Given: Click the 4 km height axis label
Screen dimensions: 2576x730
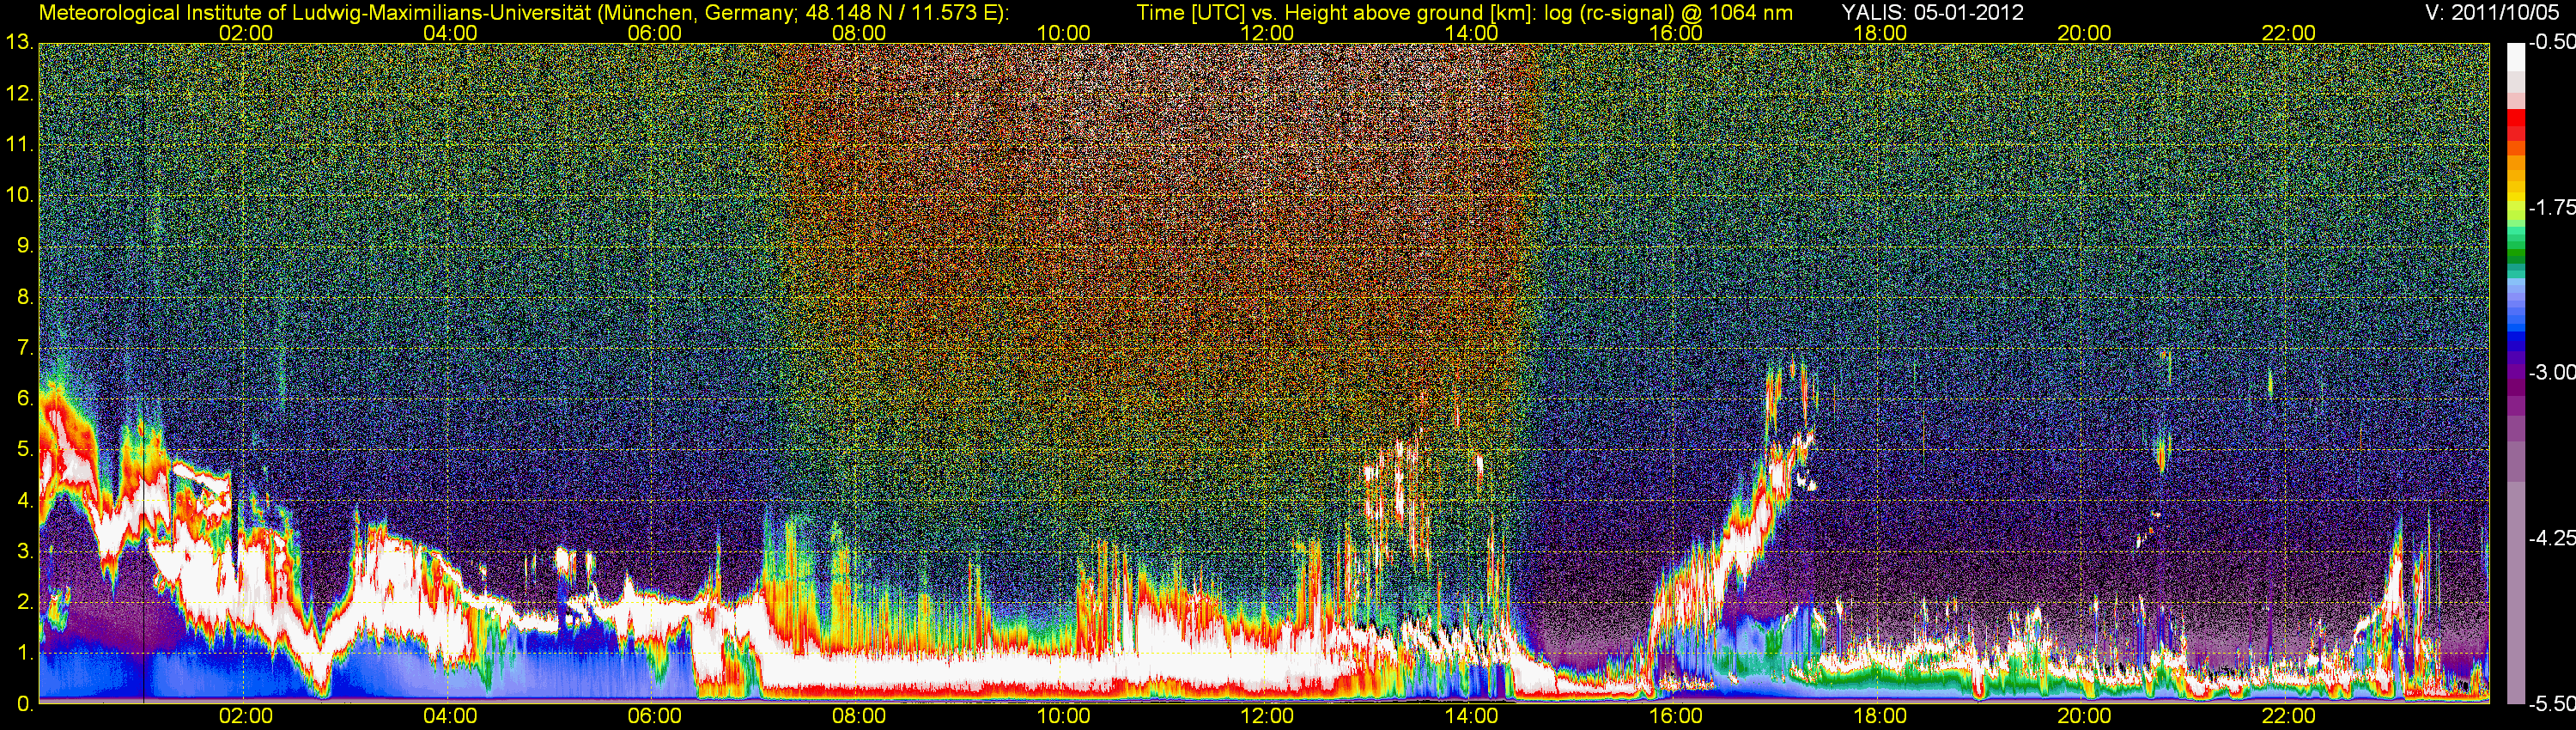Looking at the screenshot, I should click(24, 501).
